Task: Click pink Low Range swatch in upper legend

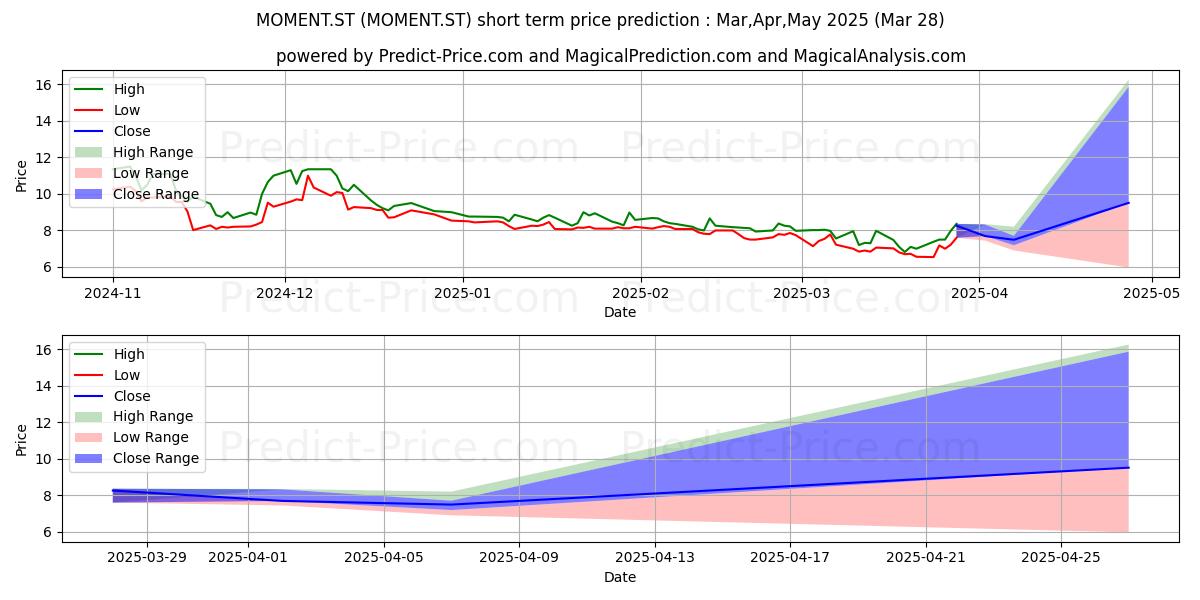Action: (x=90, y=173)
